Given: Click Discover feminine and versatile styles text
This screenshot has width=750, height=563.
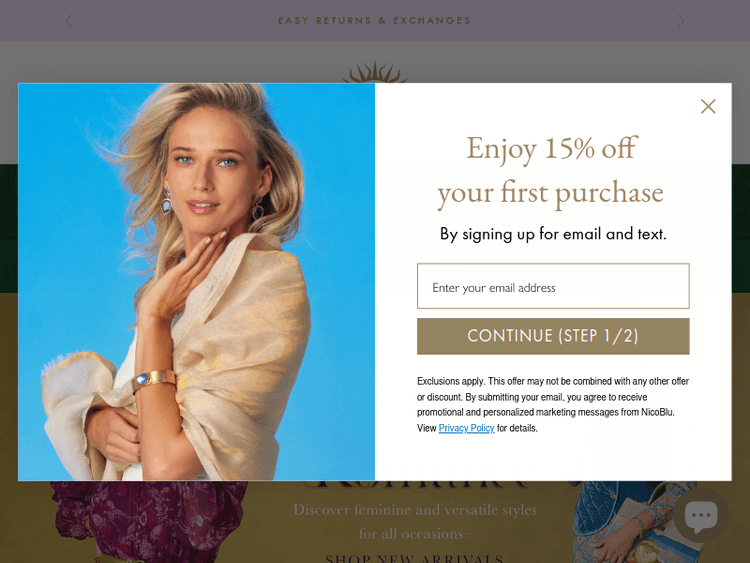Looking at the screenshot, I should (x=415, y=510).
